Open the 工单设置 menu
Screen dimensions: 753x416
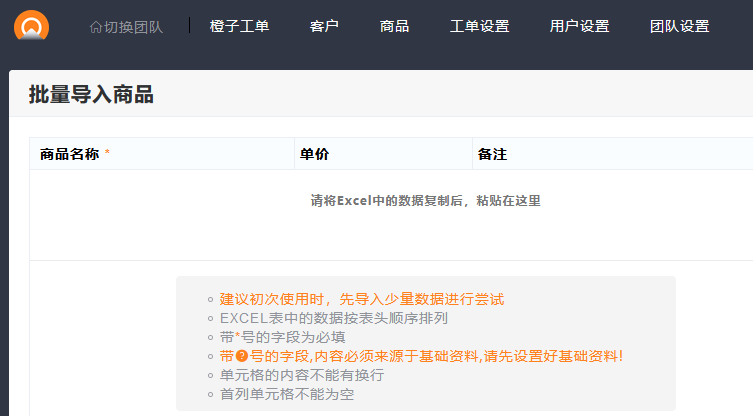tap(479, 27)
